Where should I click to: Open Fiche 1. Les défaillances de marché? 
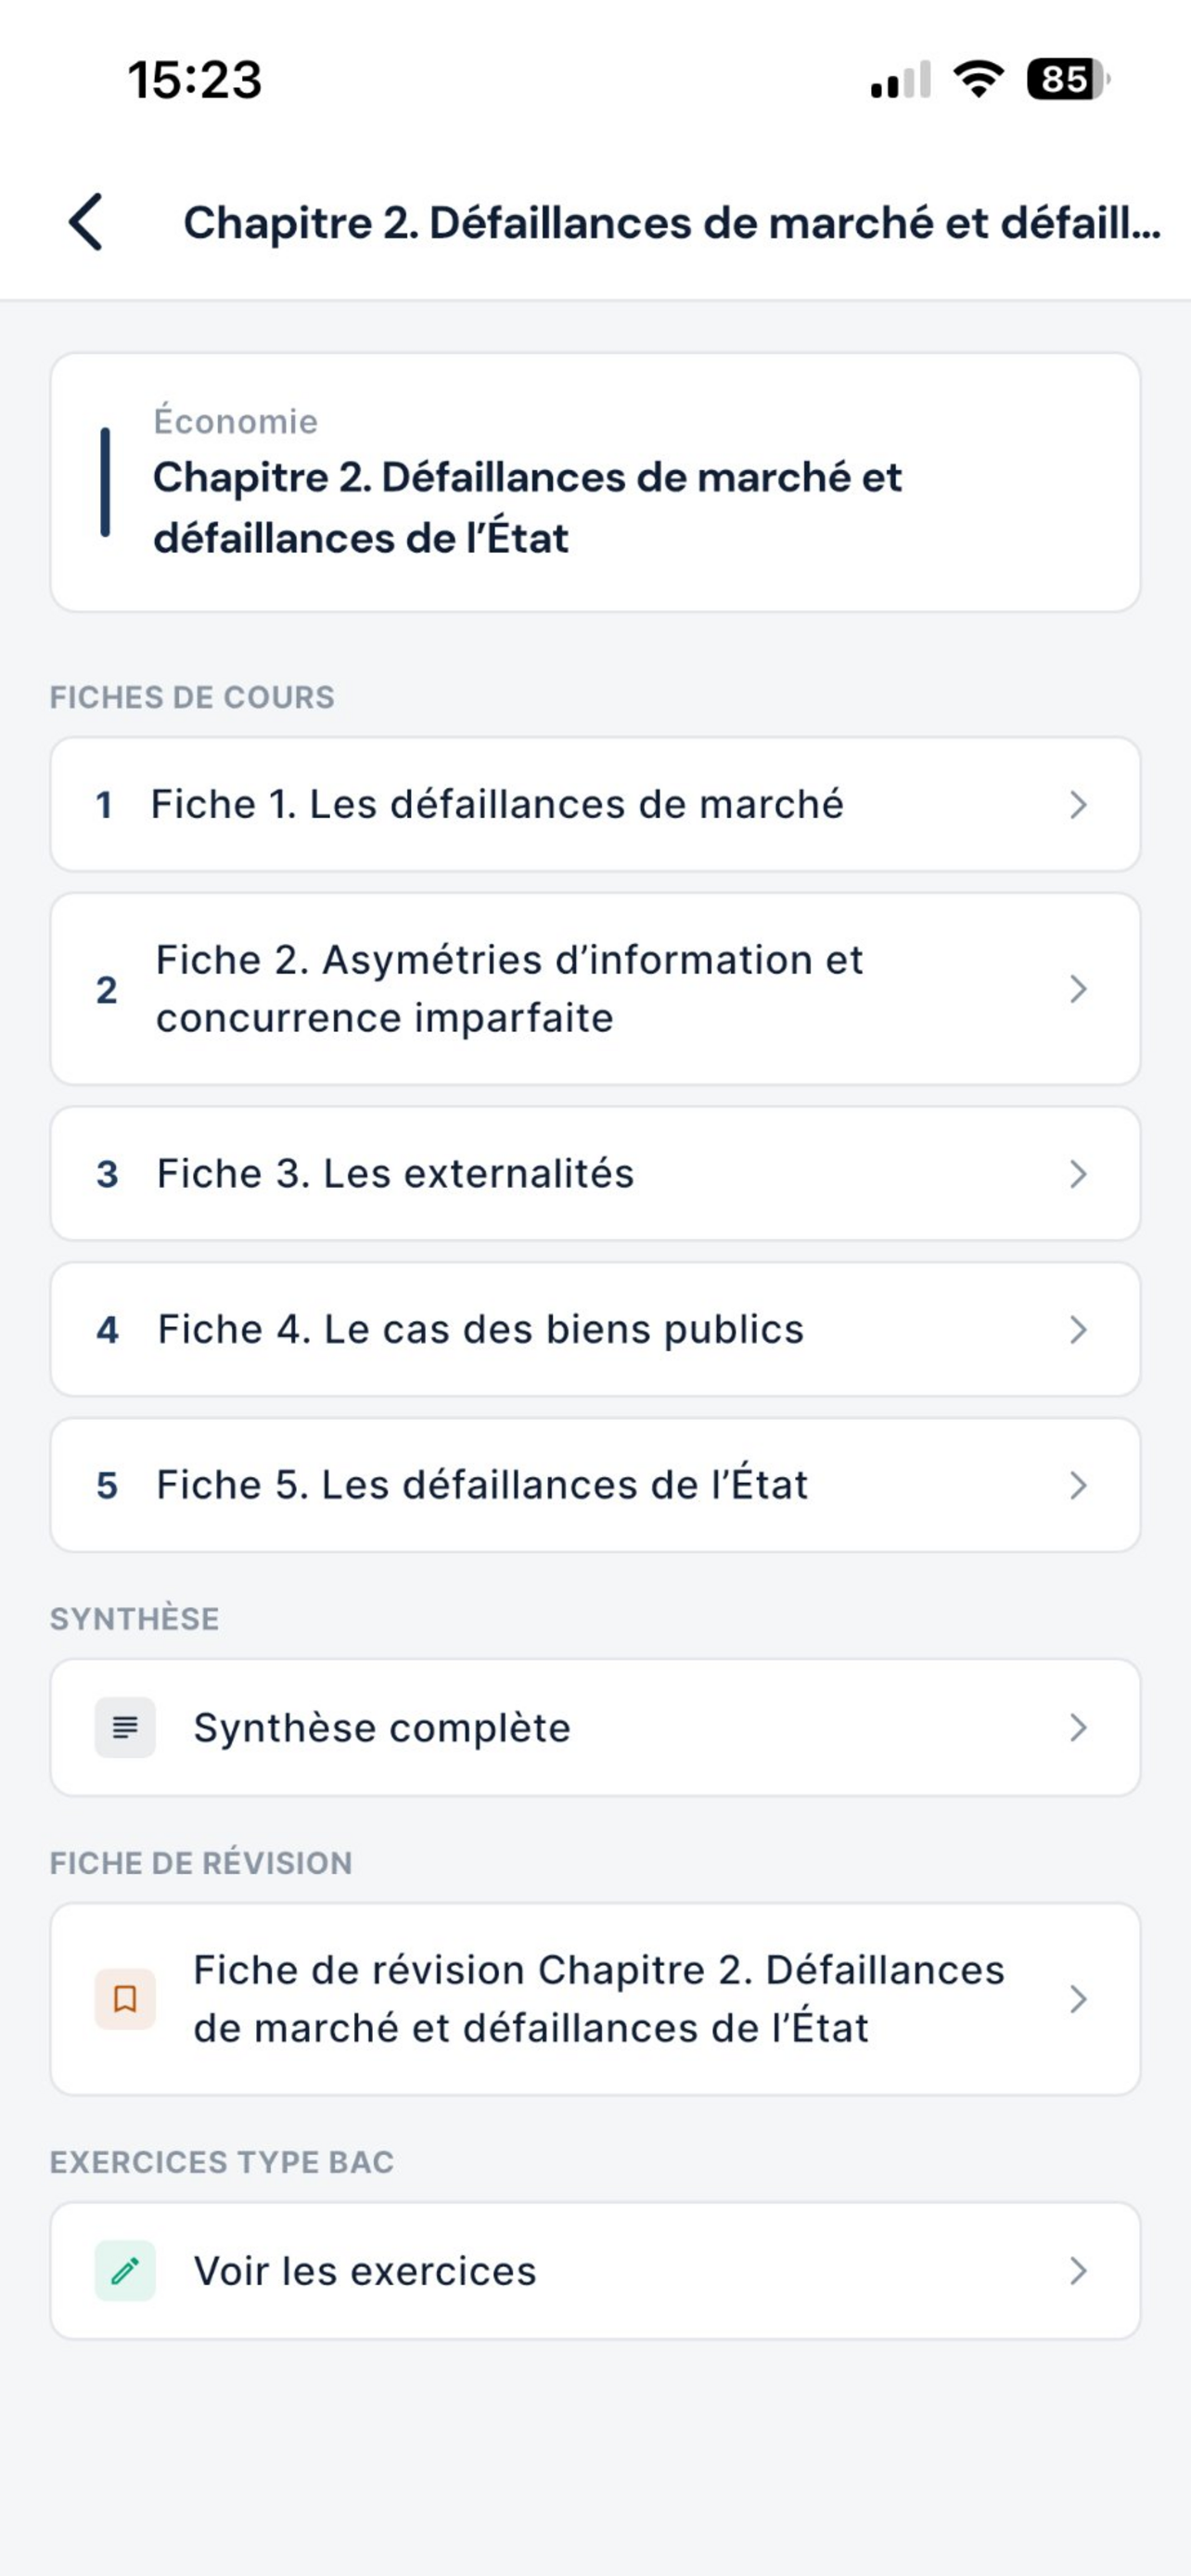click(595, 804)
